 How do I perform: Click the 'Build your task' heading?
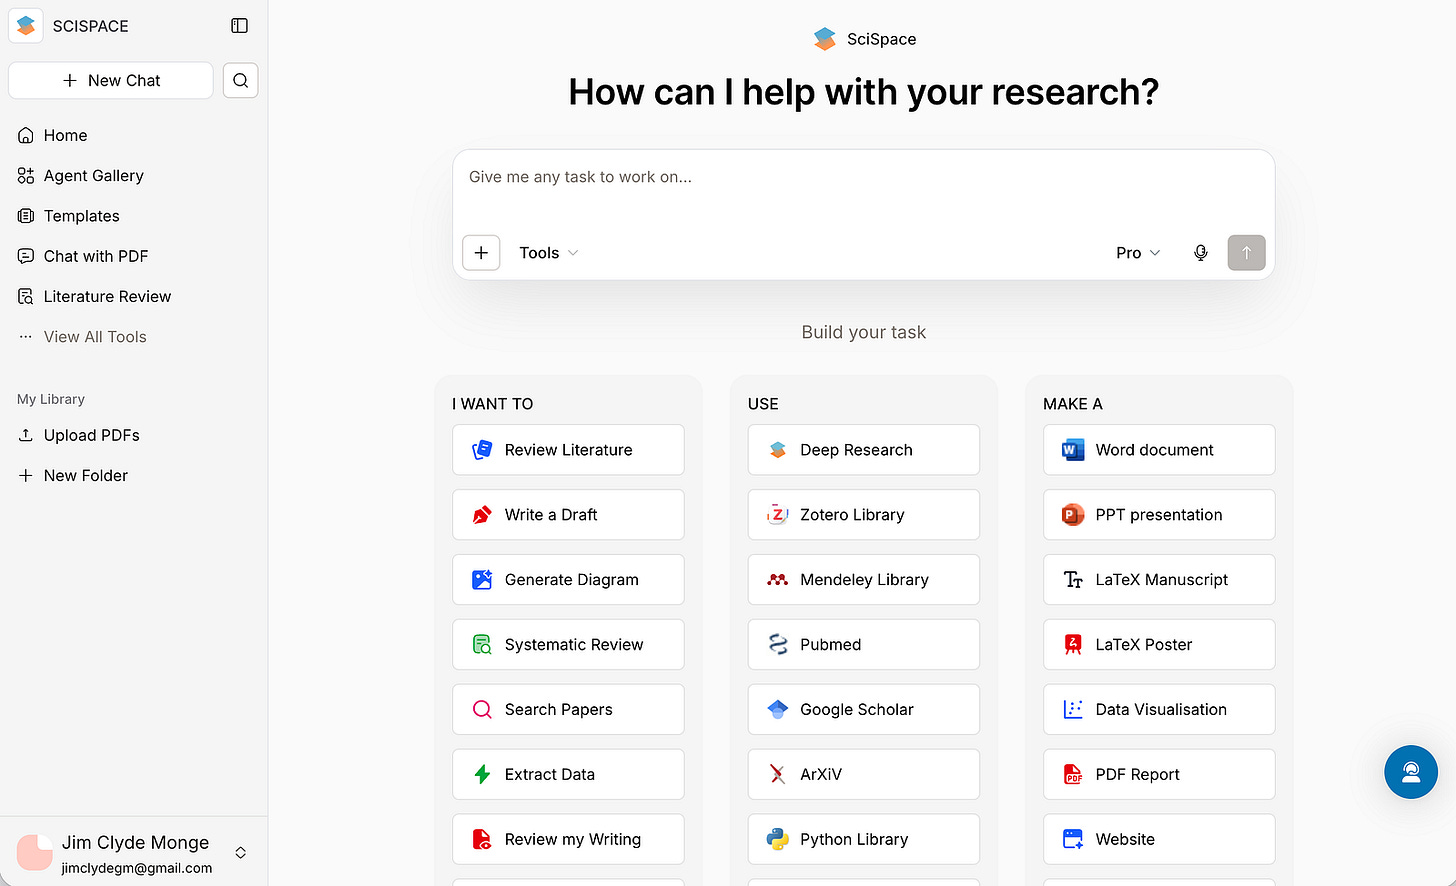(864, 332)
